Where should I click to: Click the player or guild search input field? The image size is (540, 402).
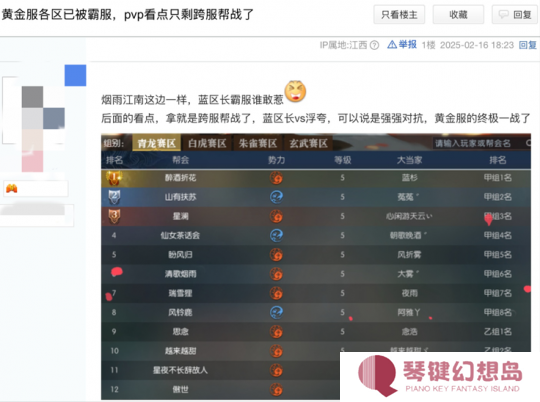pyautogui.click(x=481, y=143)
